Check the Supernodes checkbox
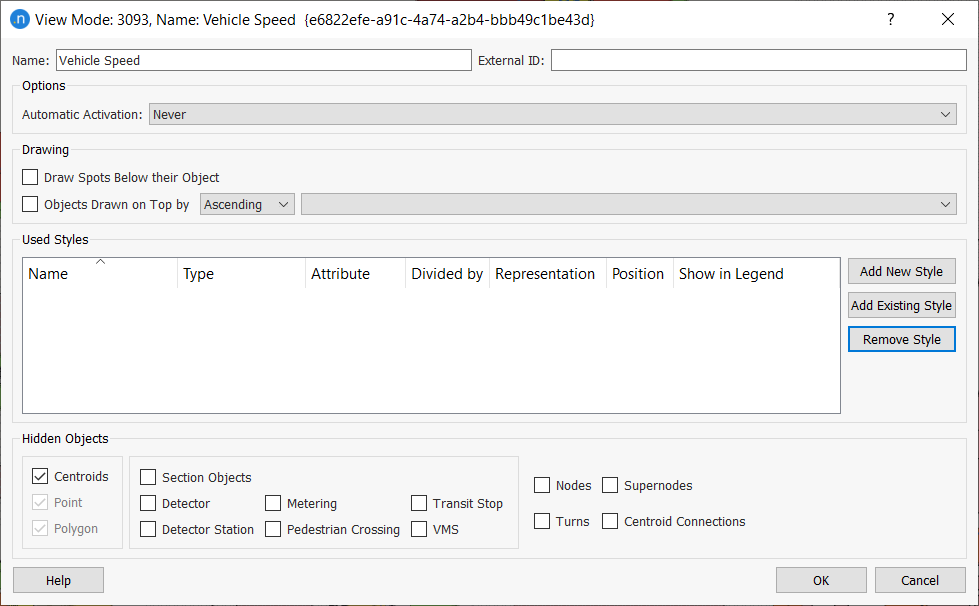Screen dimensions: 979x606 pos(610,486)
